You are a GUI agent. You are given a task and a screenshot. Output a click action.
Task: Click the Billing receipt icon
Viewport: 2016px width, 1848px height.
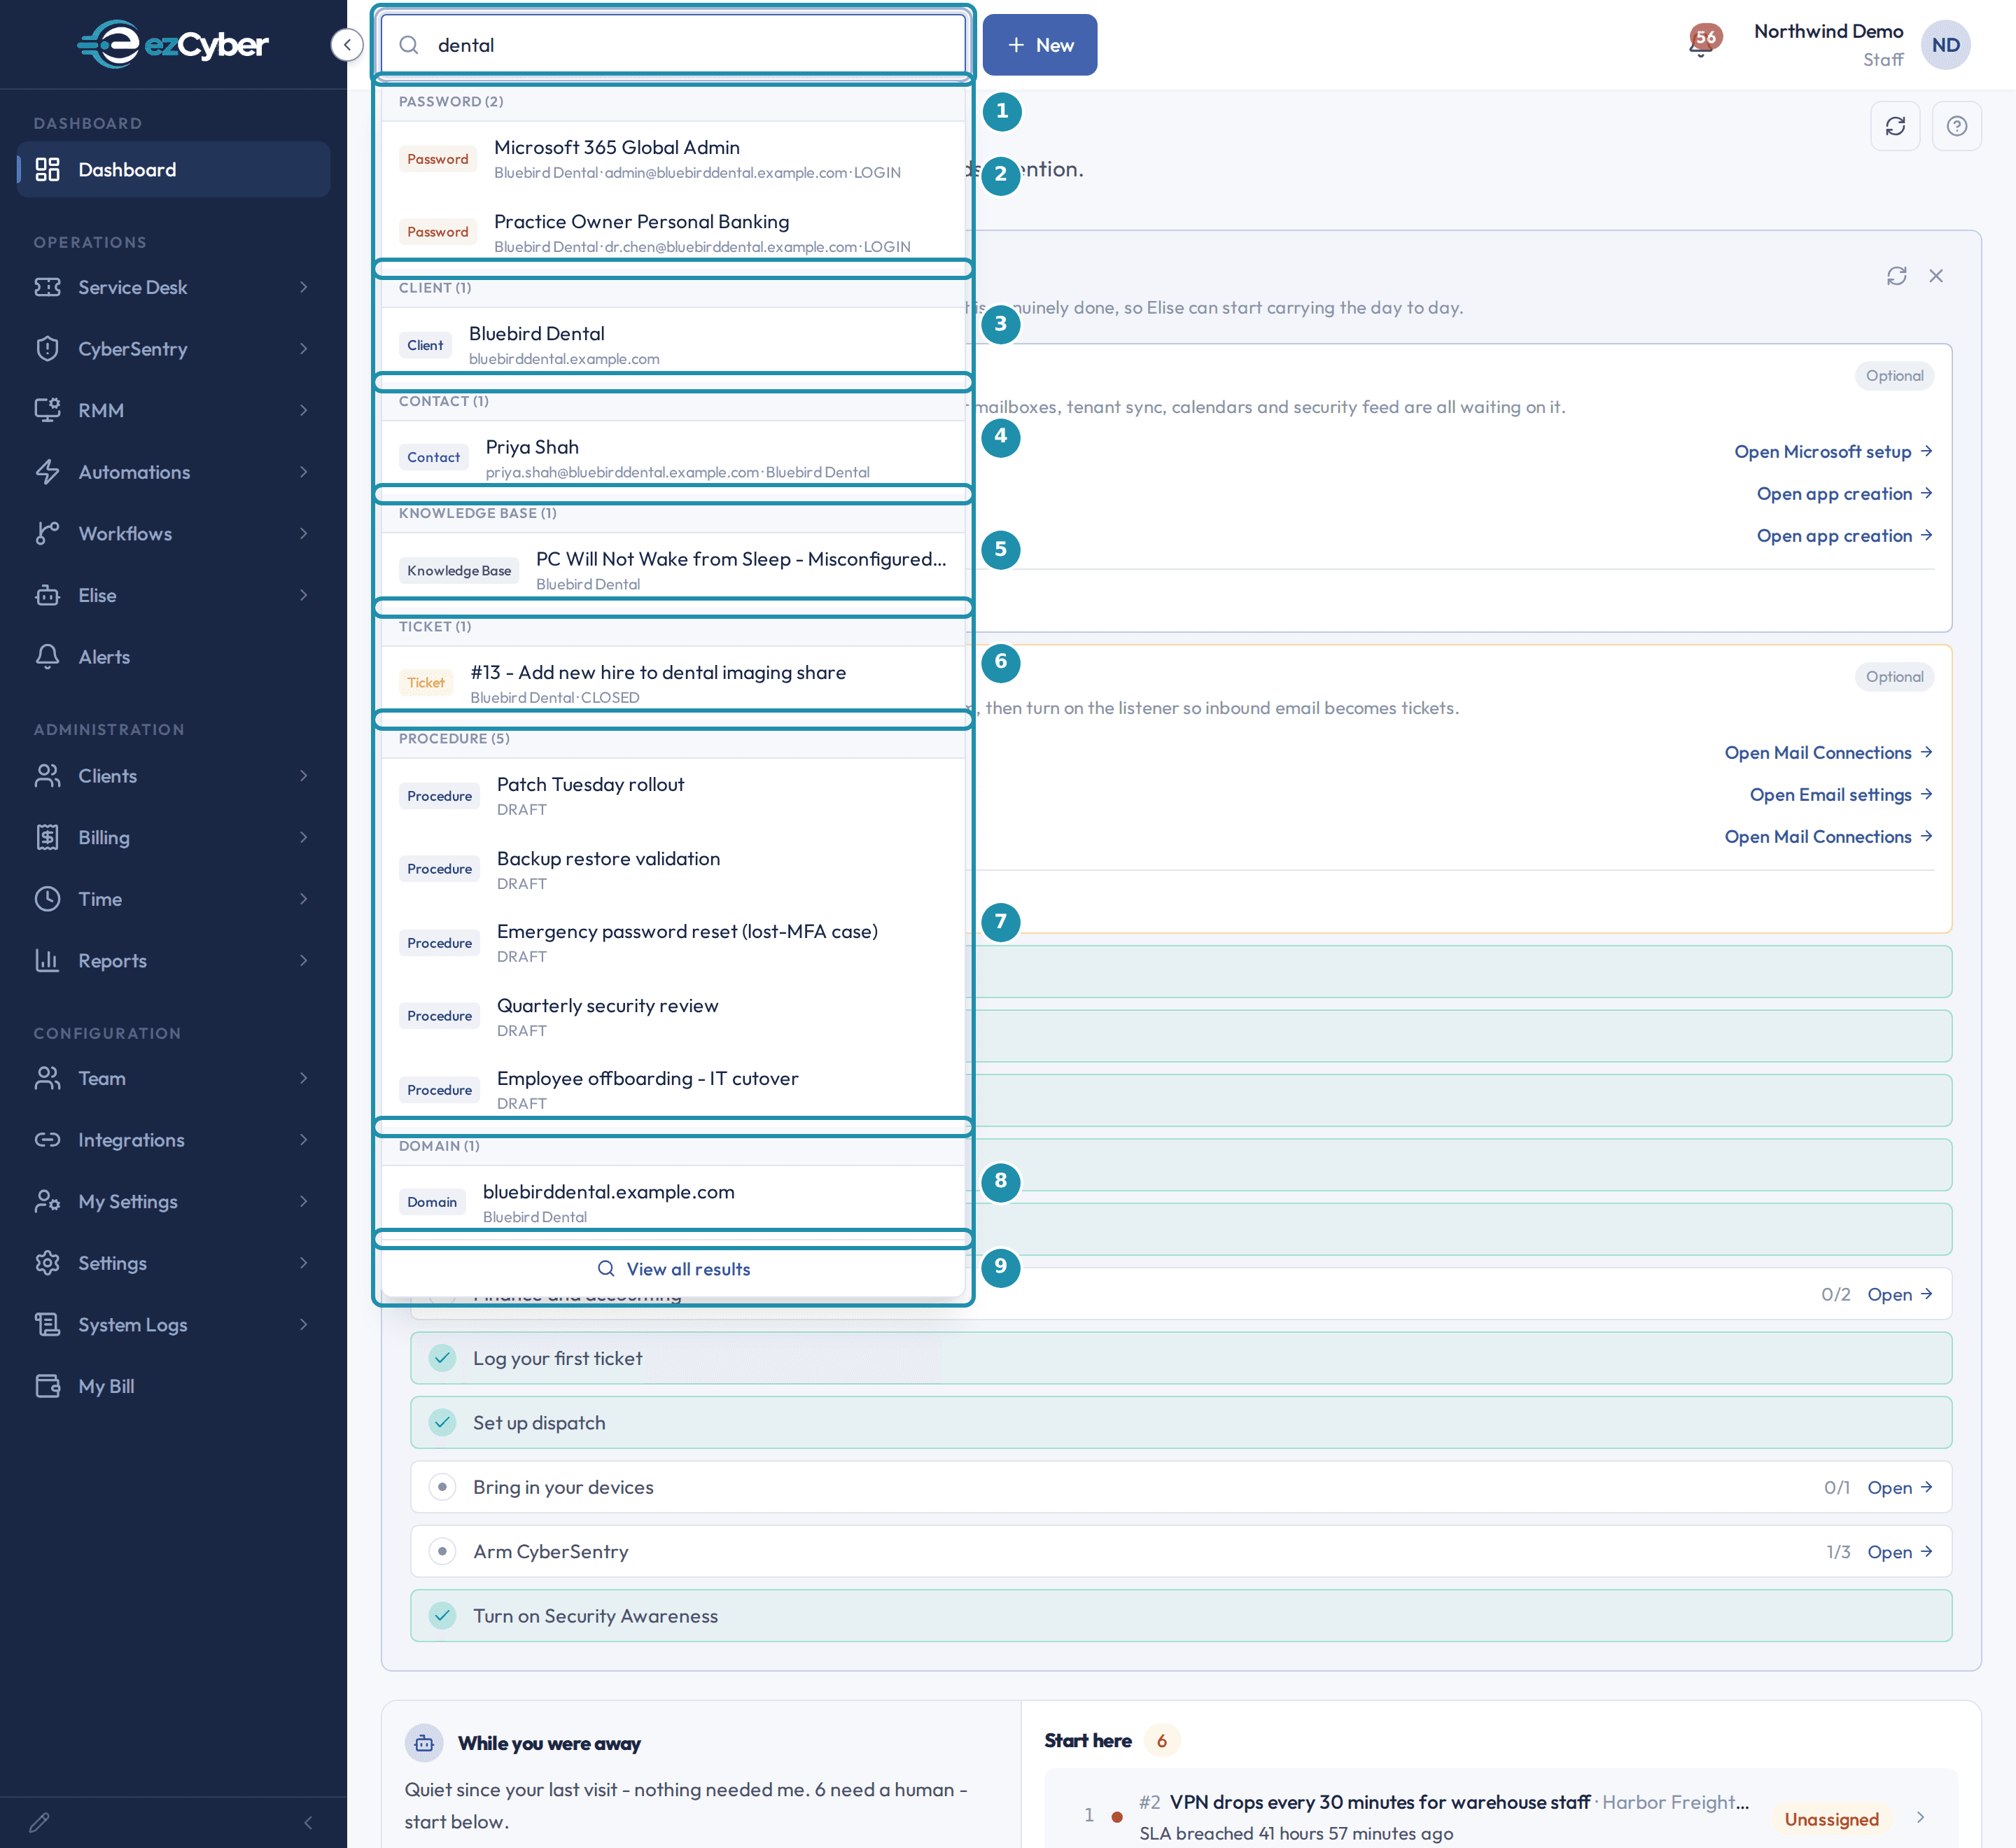tap(47, 837)
